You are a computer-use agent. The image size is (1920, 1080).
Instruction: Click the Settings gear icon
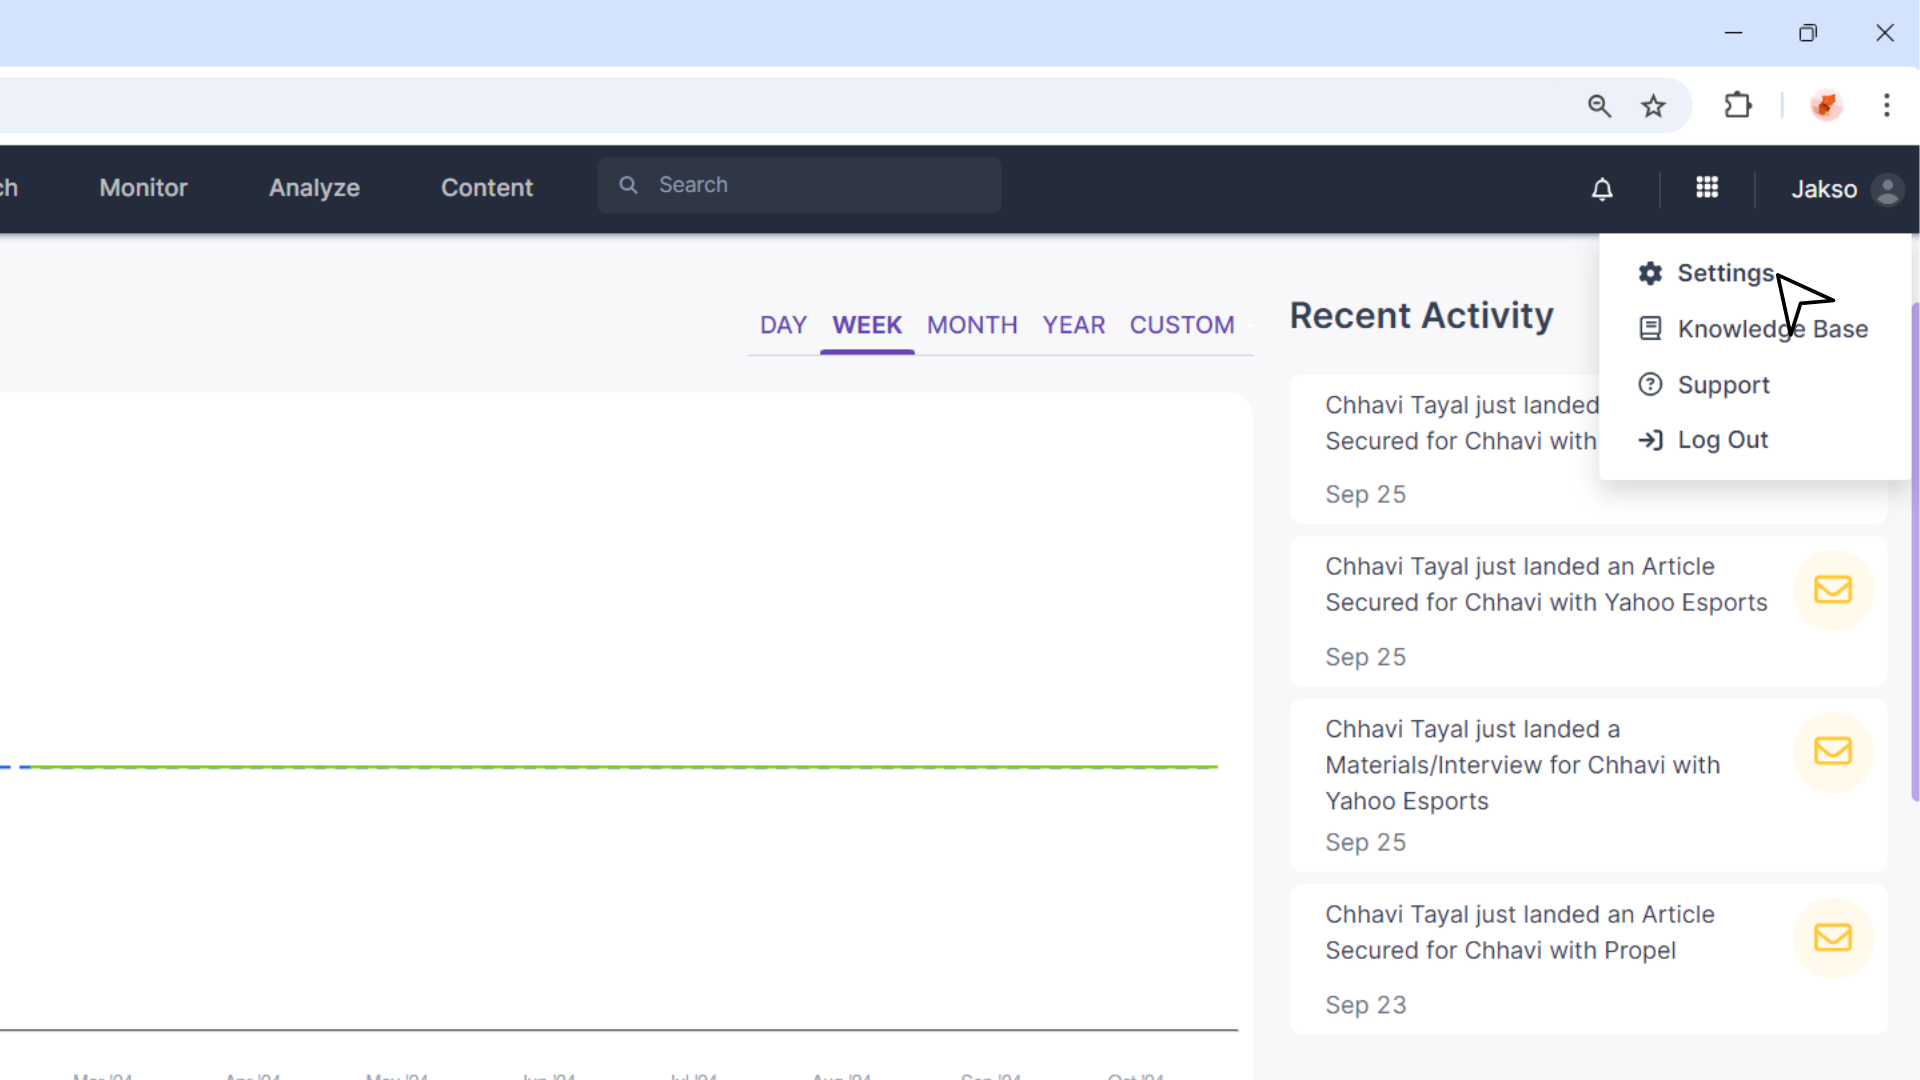pyautogui.click(x=1650, y=273)
